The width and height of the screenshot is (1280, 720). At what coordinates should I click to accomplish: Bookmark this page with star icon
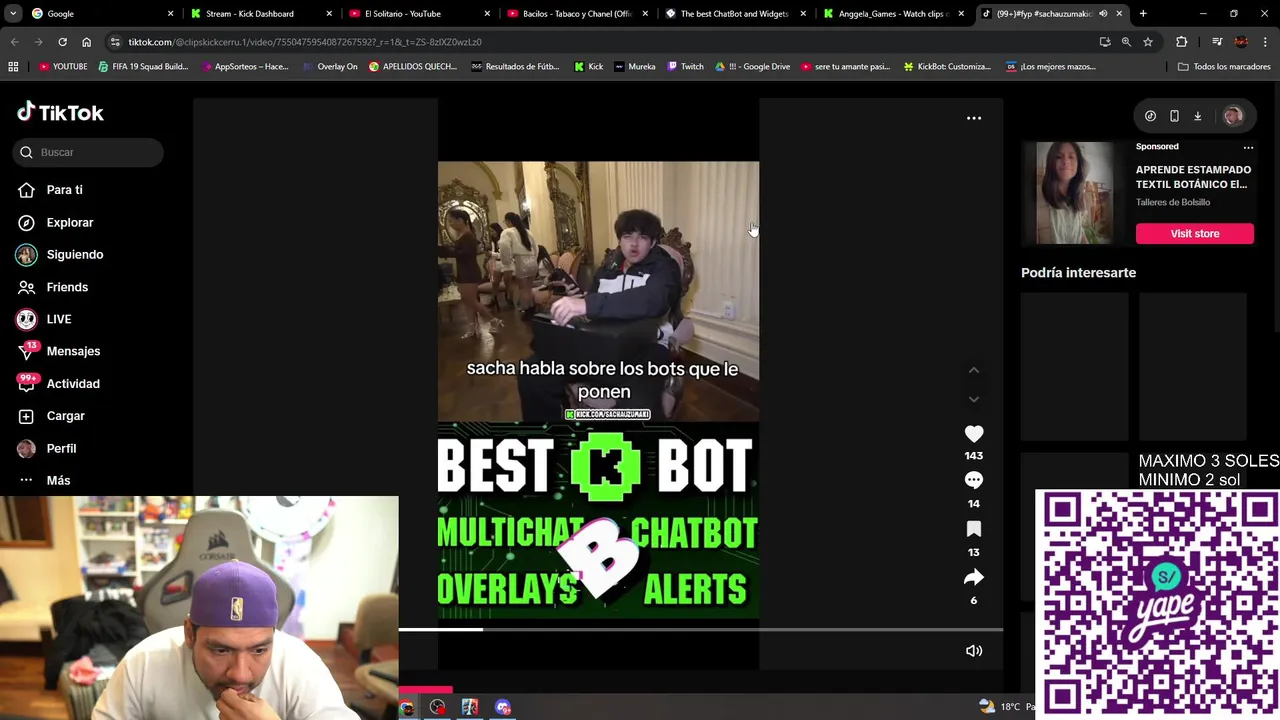click(x=1148, y=42)
